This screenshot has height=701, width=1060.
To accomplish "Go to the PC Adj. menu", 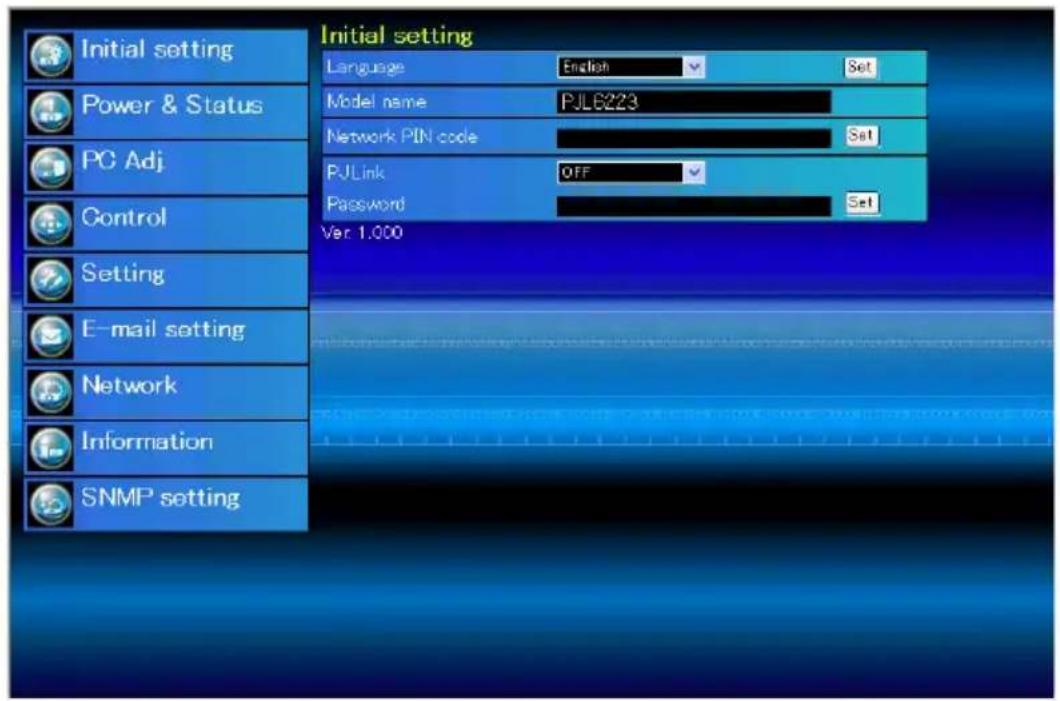I will pyautogui.click(x=166, y=168).
